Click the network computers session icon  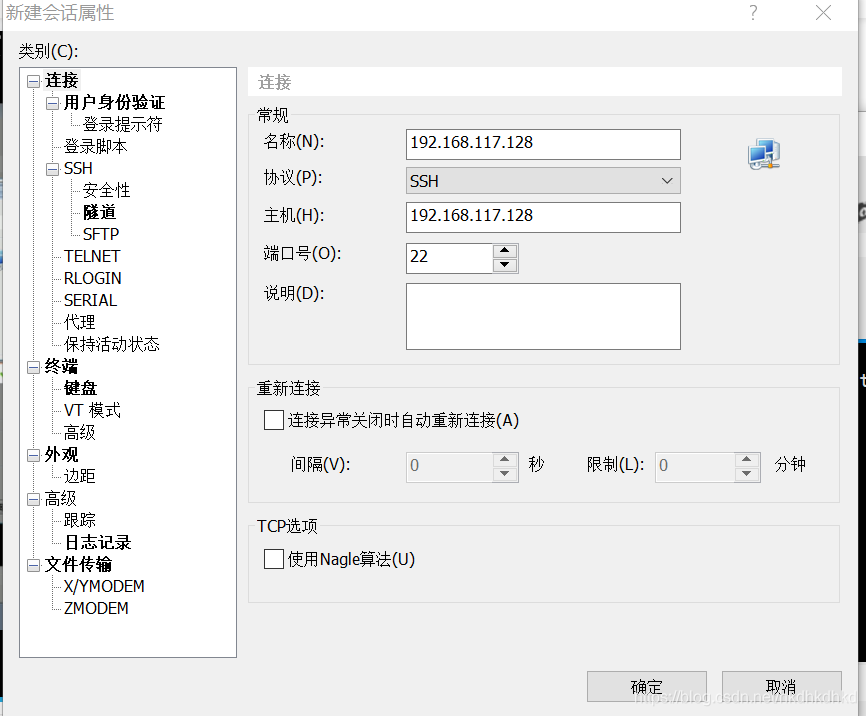click(x=764, y=154)
